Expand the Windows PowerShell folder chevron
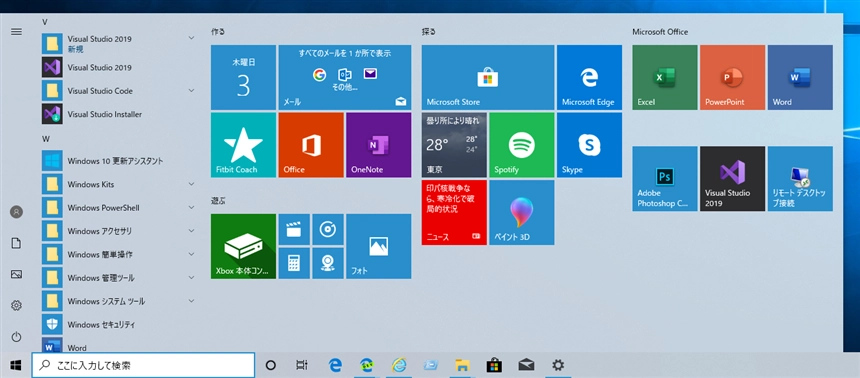This screenshot has width=860, height=378. click(191, 207)
